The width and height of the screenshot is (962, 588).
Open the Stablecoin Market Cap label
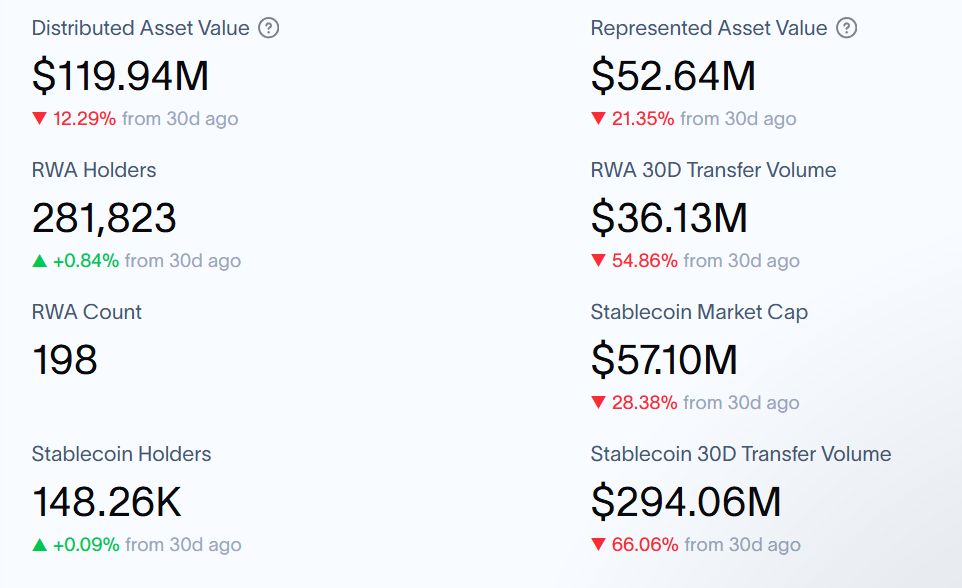[x=699, y=312]
